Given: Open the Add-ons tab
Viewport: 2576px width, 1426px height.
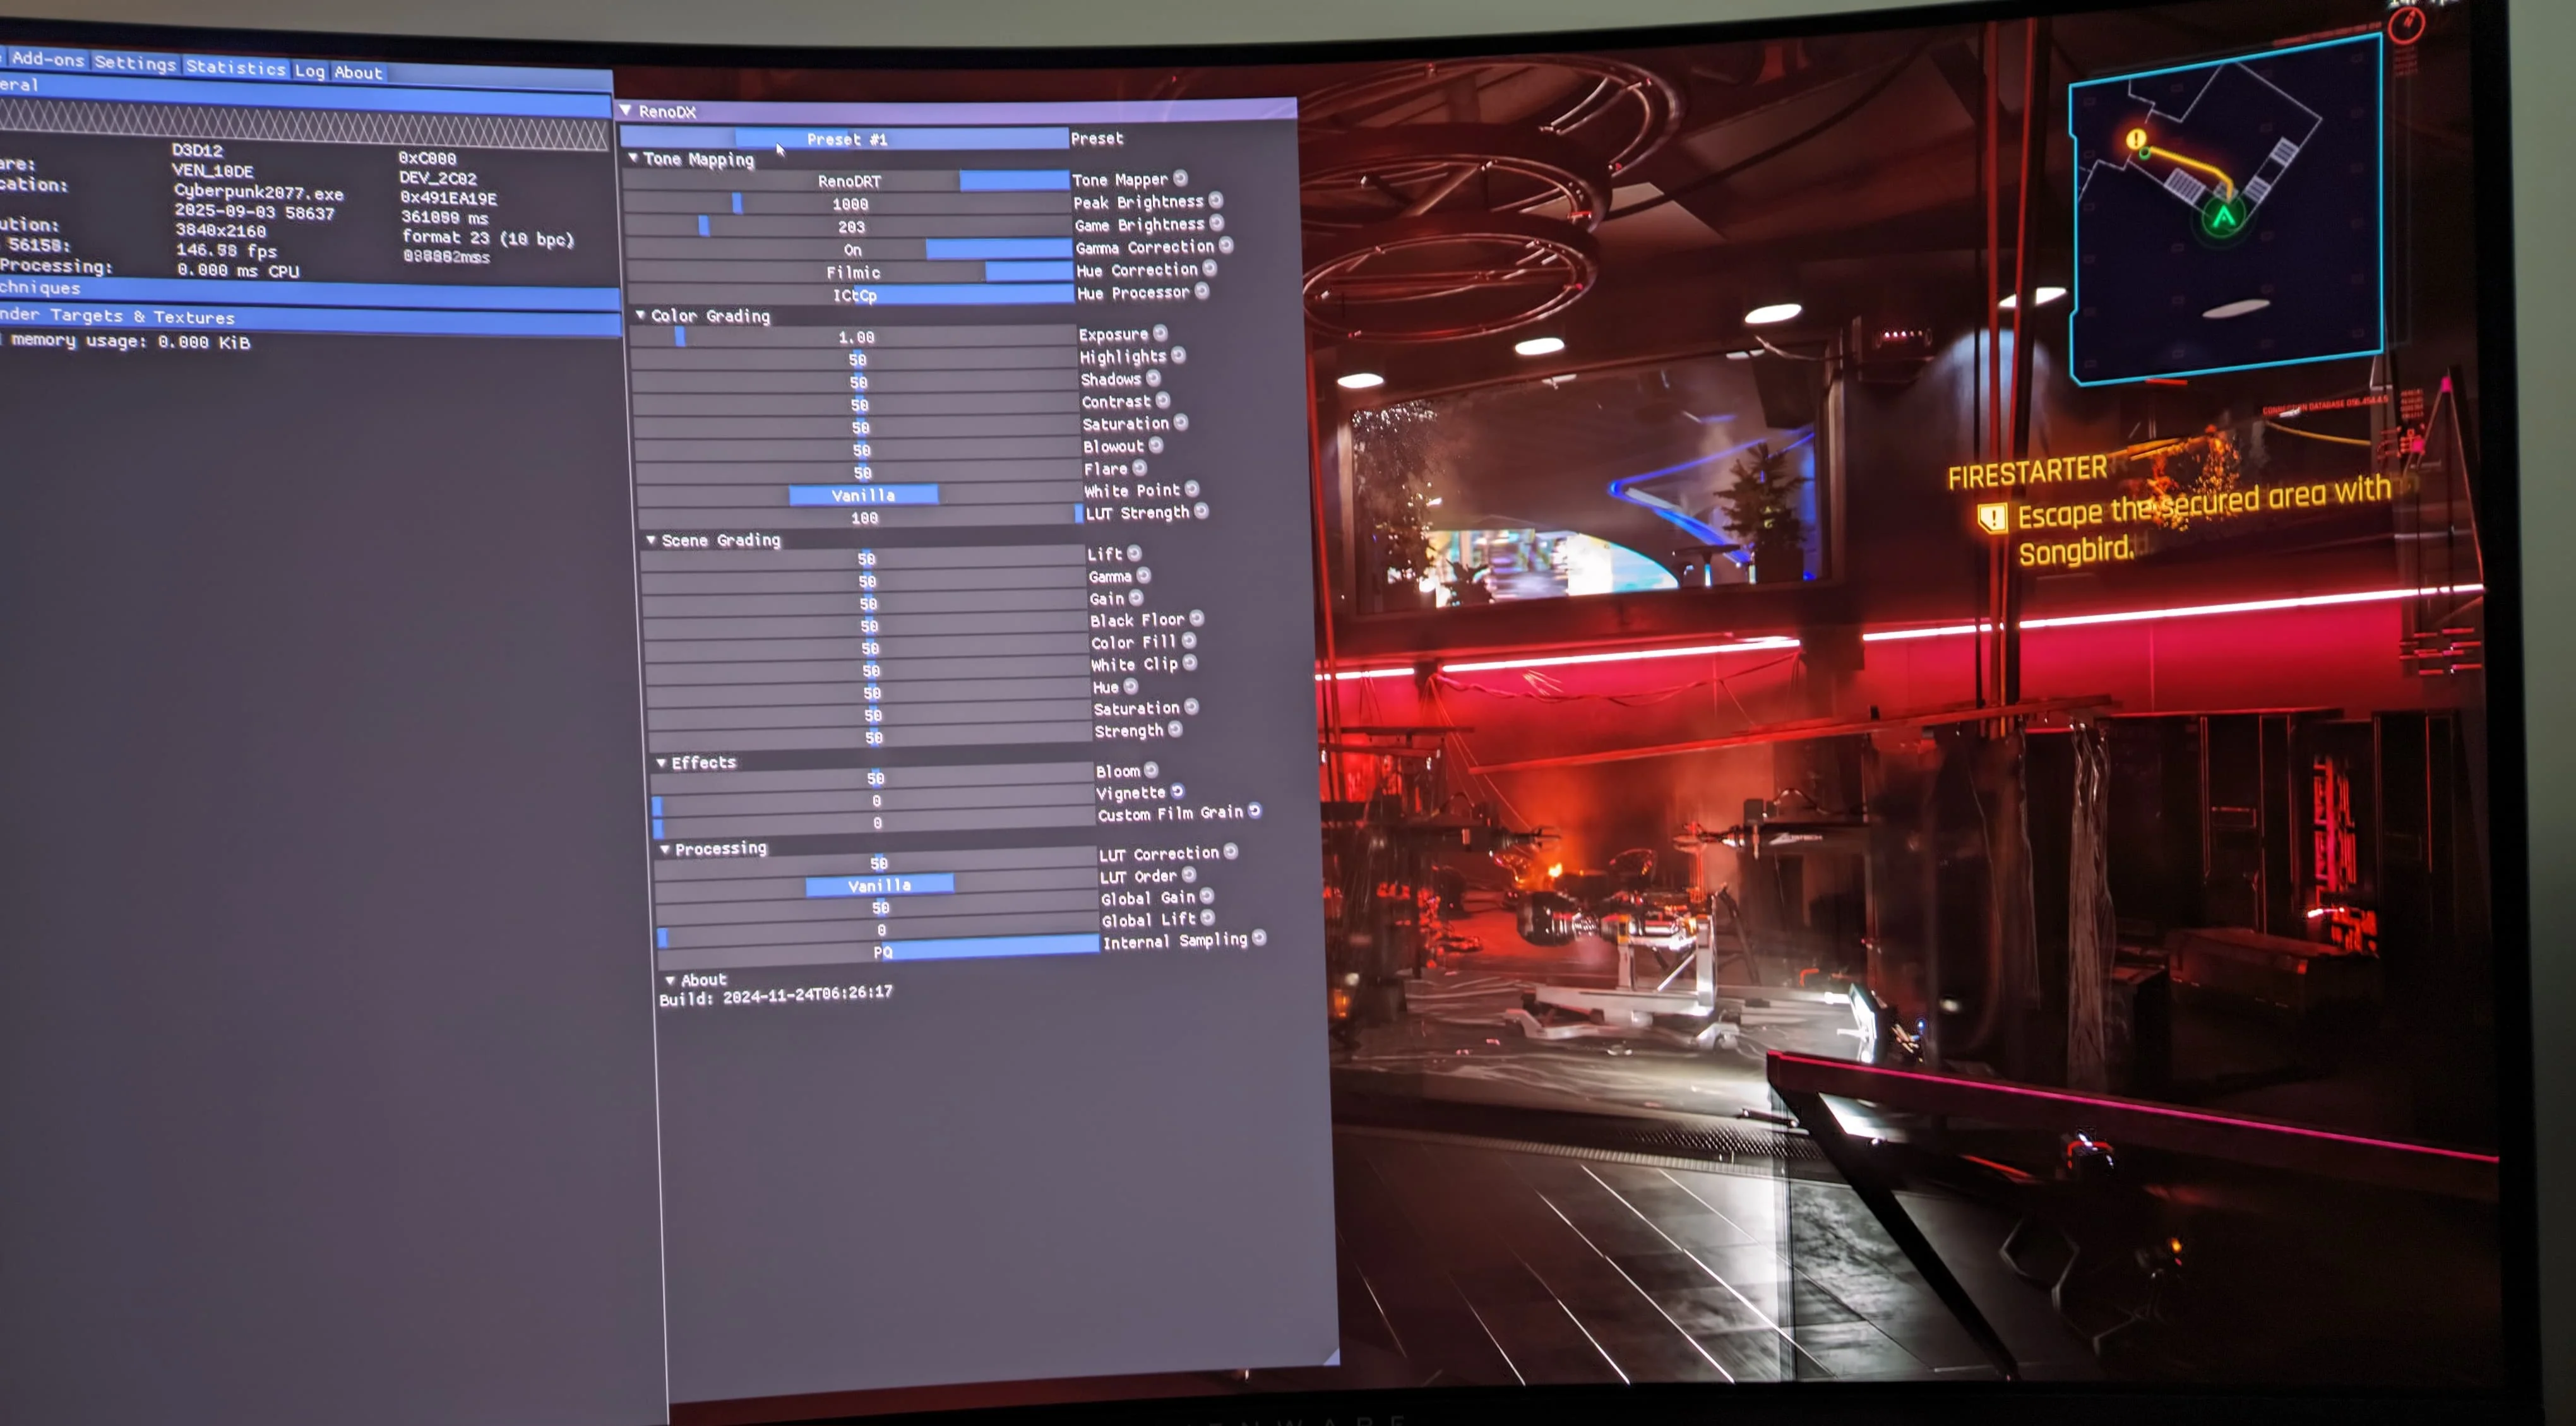Looking at the screenshot, I should point(48,59).
